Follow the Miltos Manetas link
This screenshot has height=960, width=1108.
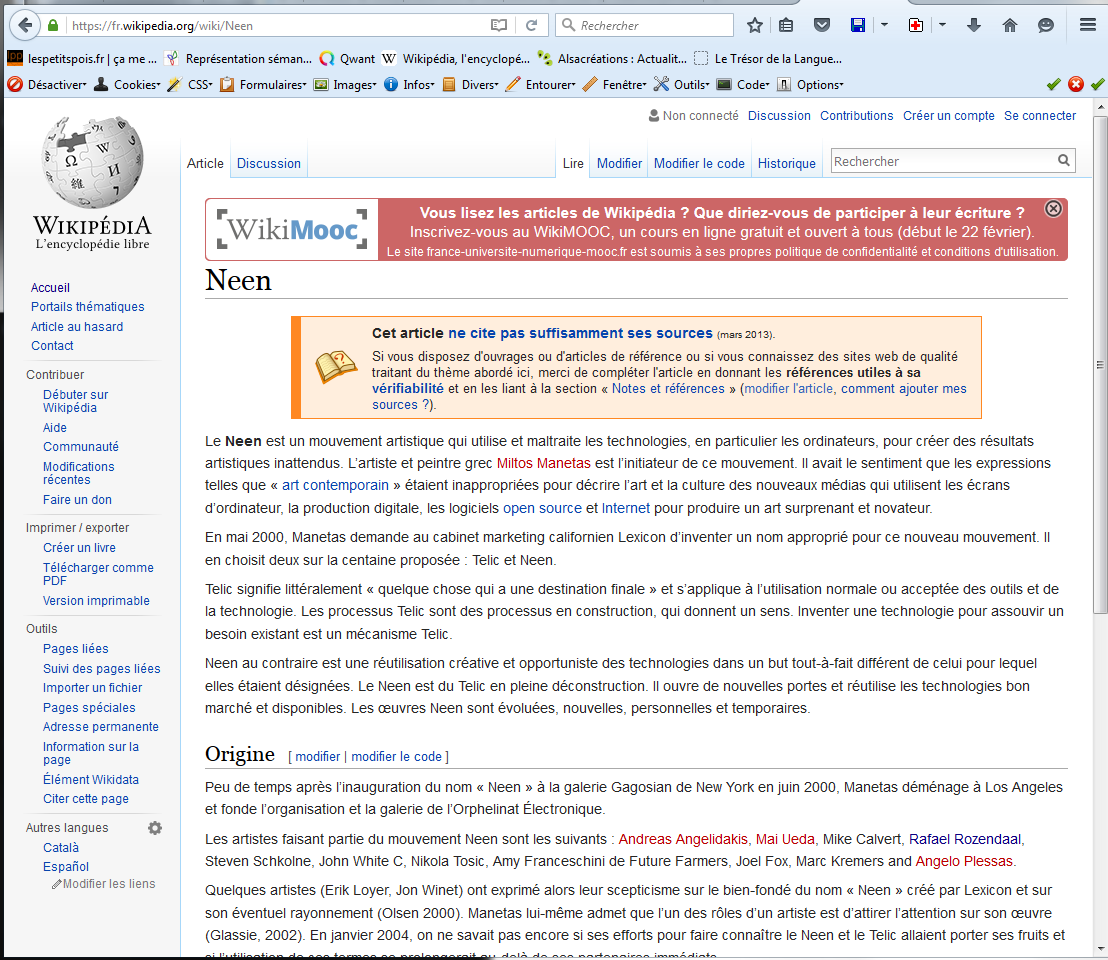pyautogui.click(x=543, y=463)
